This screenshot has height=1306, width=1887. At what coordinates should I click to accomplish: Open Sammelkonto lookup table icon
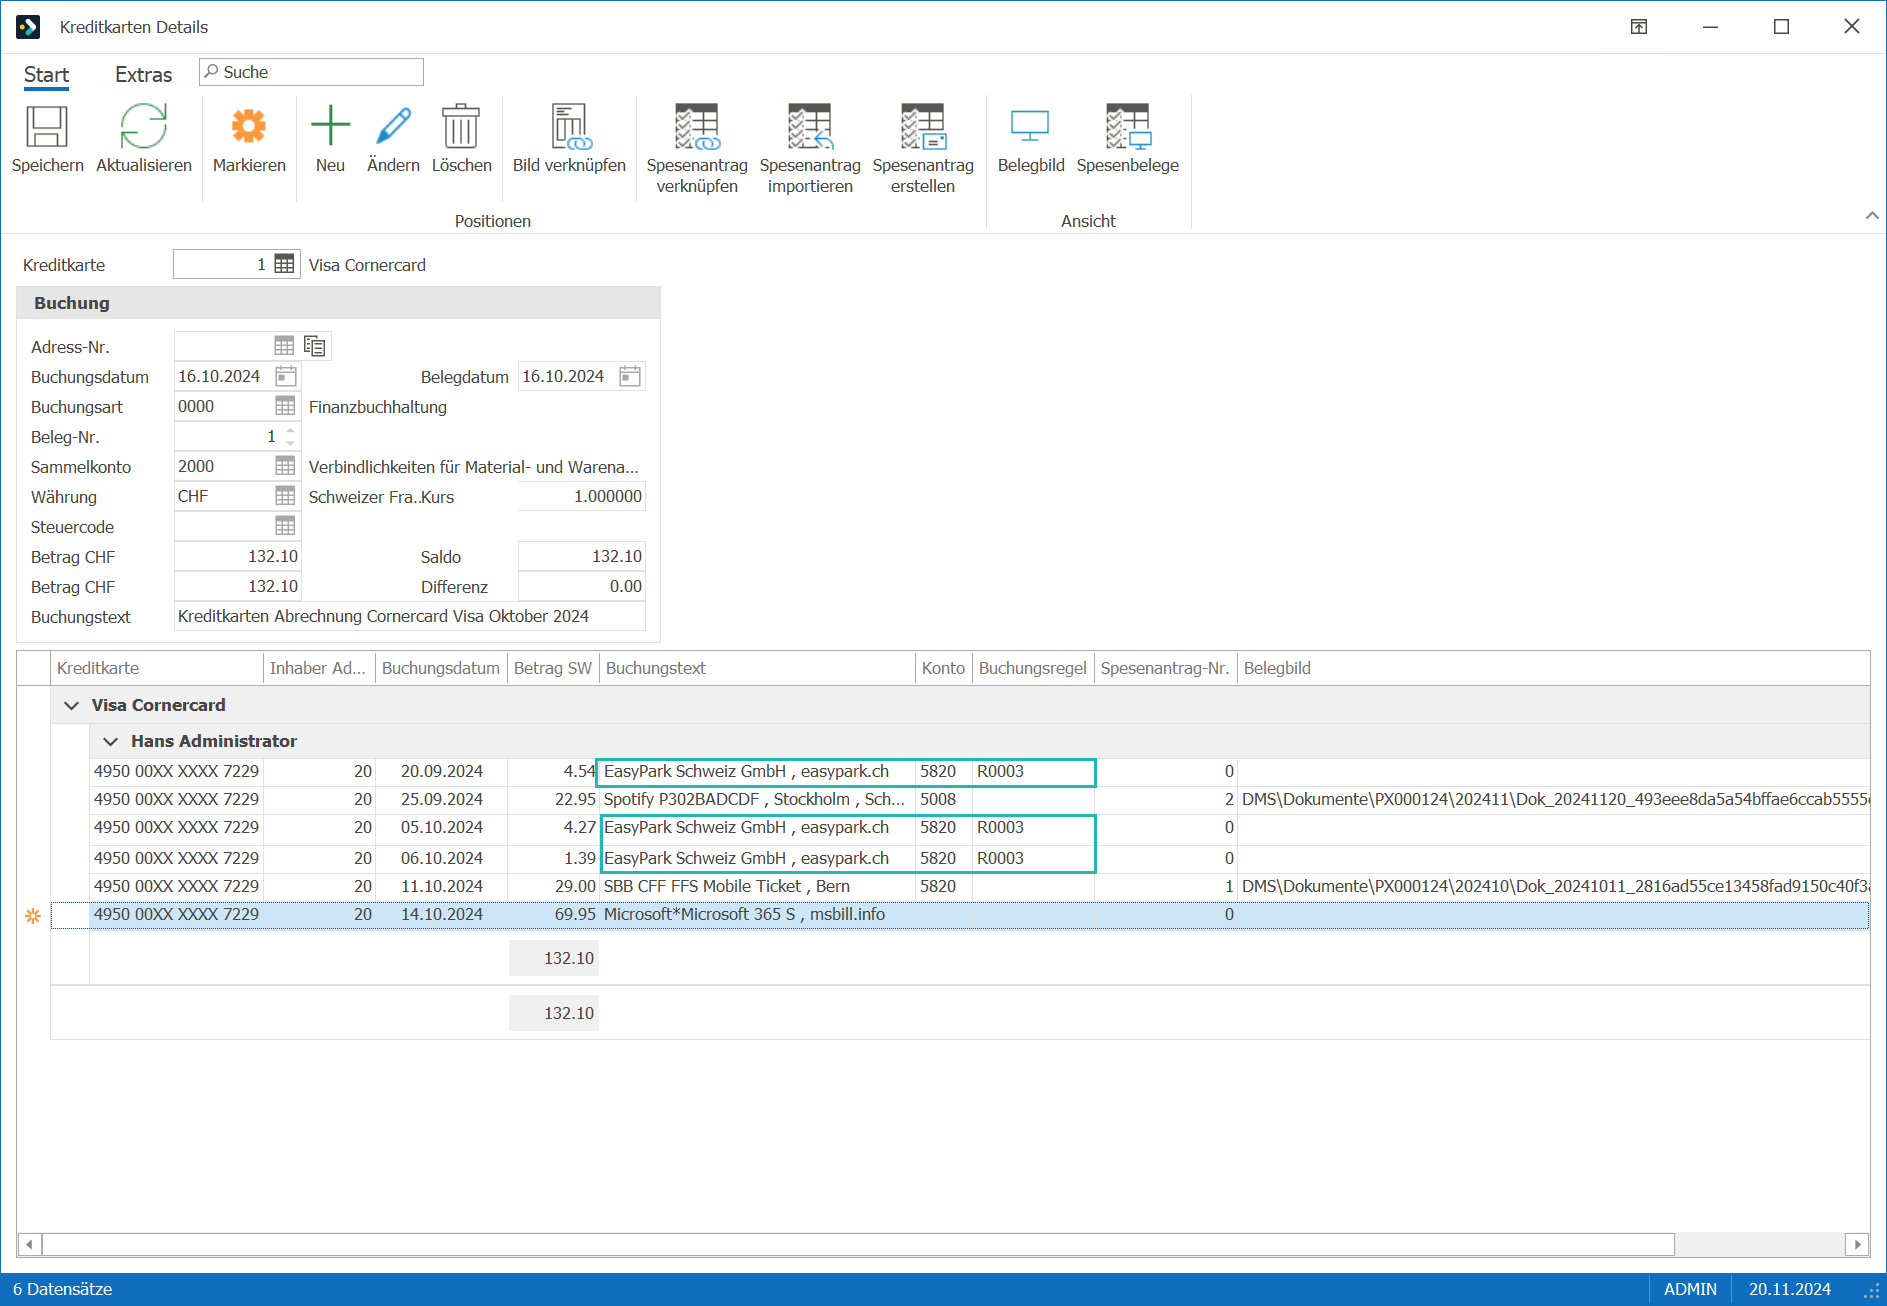point(285,466)
